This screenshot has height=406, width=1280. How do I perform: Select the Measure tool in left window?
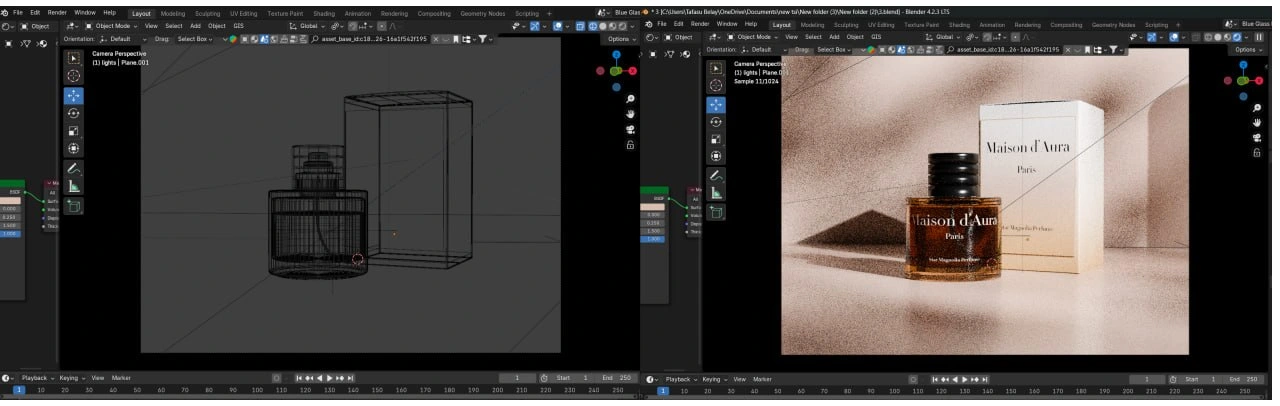tap(74, 186)
